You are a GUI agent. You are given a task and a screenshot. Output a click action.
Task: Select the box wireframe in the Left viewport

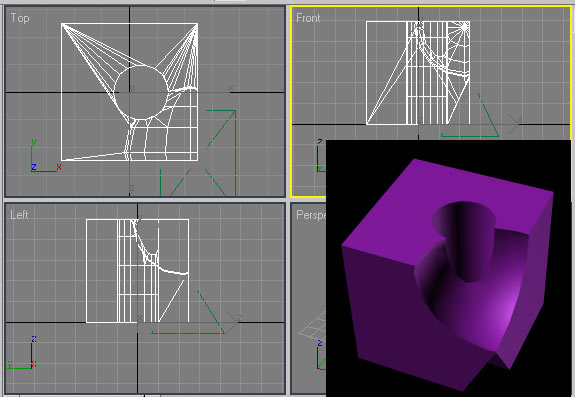coord(138,271)
